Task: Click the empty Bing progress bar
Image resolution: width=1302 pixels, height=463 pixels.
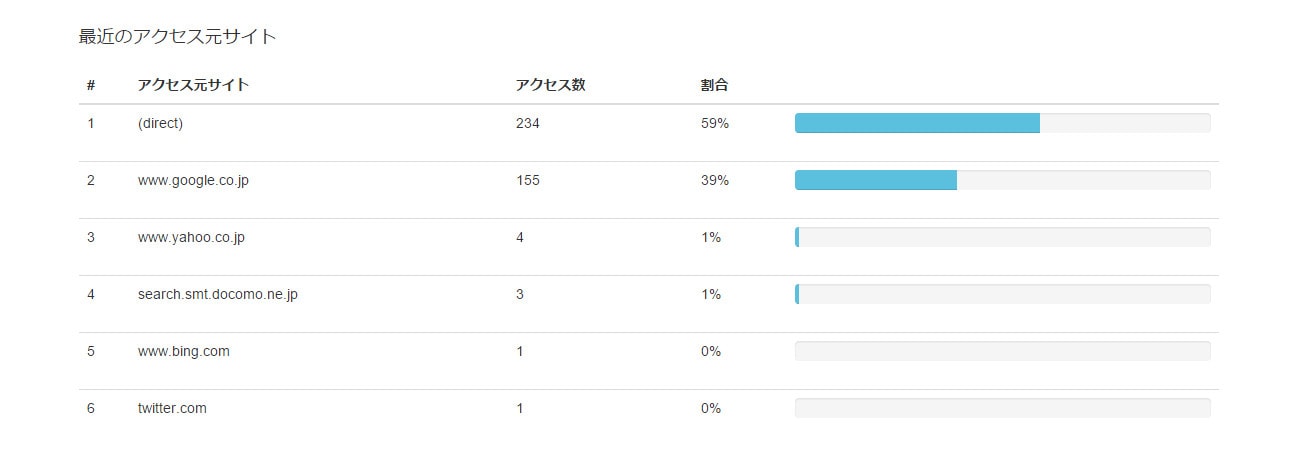Action: (x=1002, y=351)
